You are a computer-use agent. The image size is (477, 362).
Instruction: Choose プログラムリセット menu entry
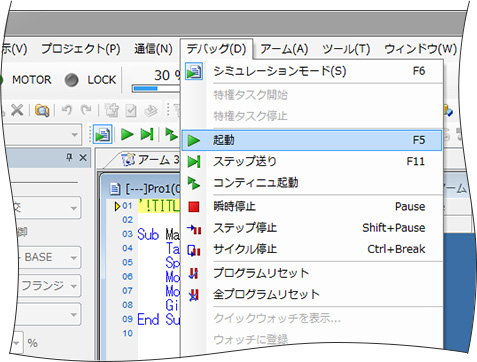coord(312,273)
